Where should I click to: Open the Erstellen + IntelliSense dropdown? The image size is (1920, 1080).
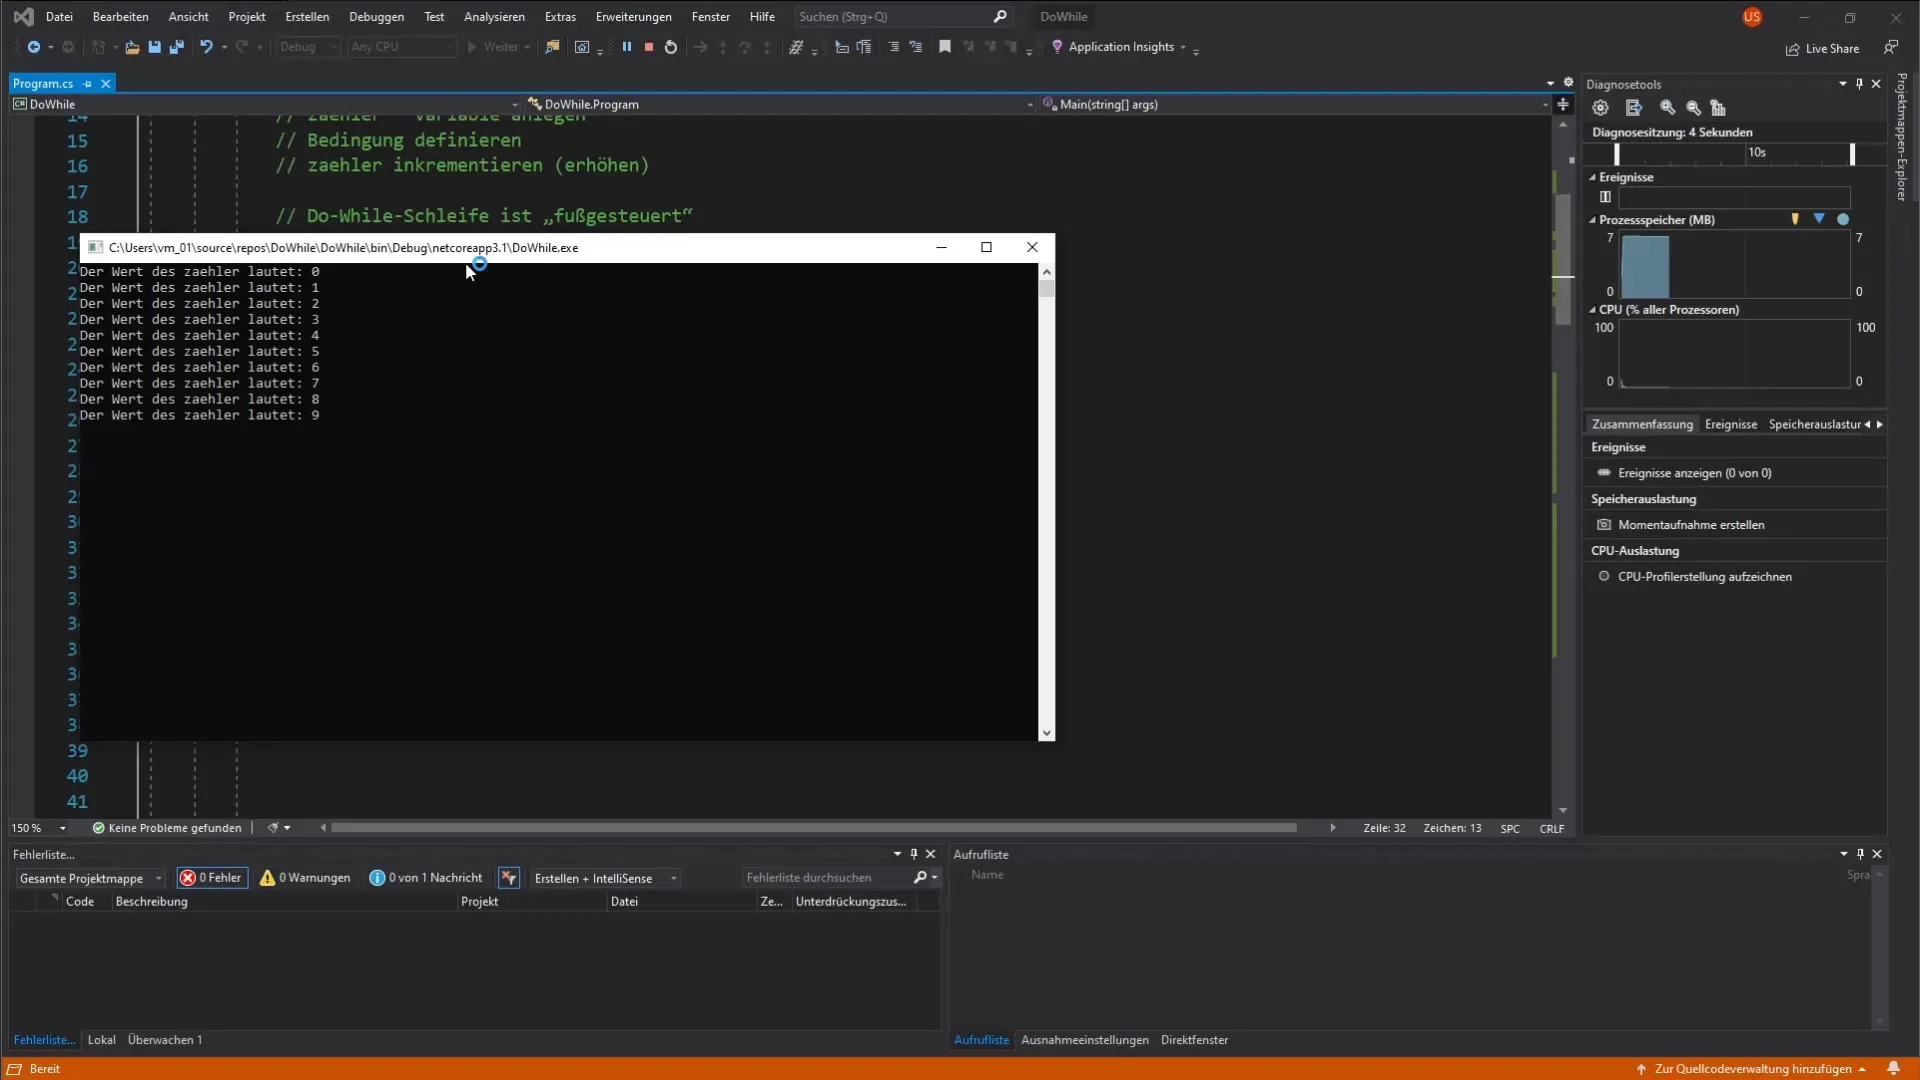coord(605,878)
